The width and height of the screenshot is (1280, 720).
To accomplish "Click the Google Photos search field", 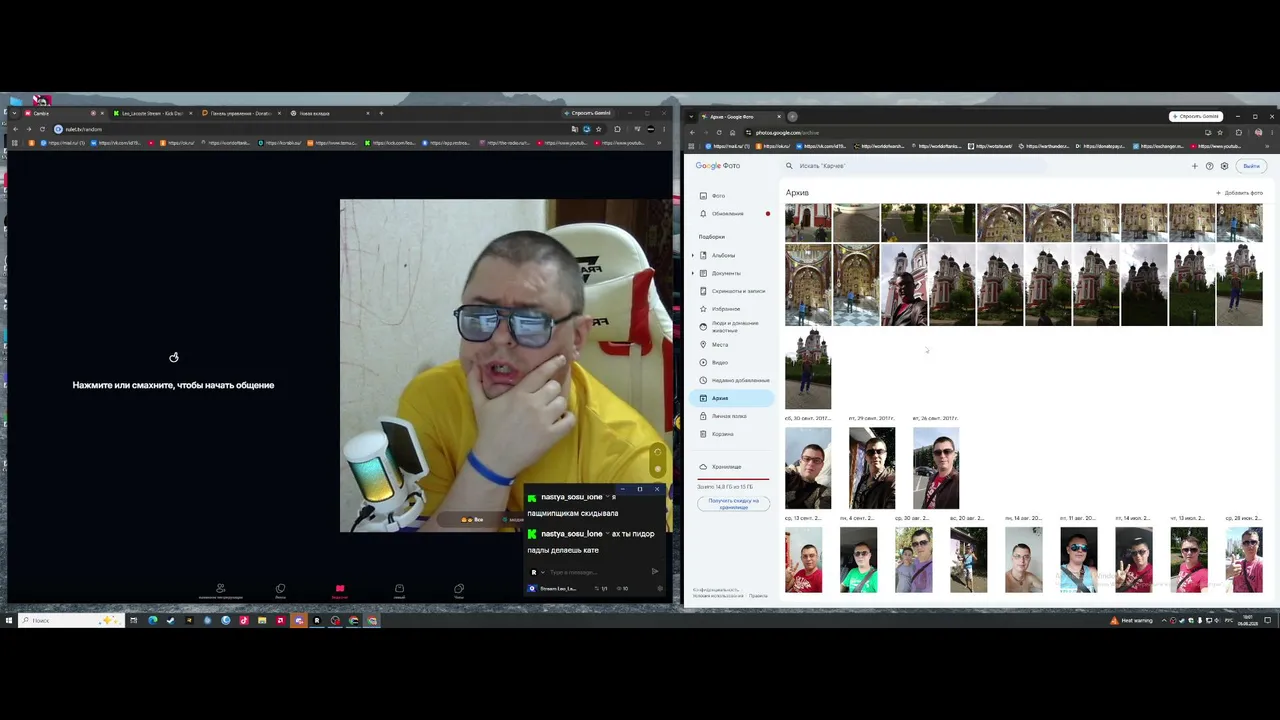I will pyautogui.click(x=915, y=166).
